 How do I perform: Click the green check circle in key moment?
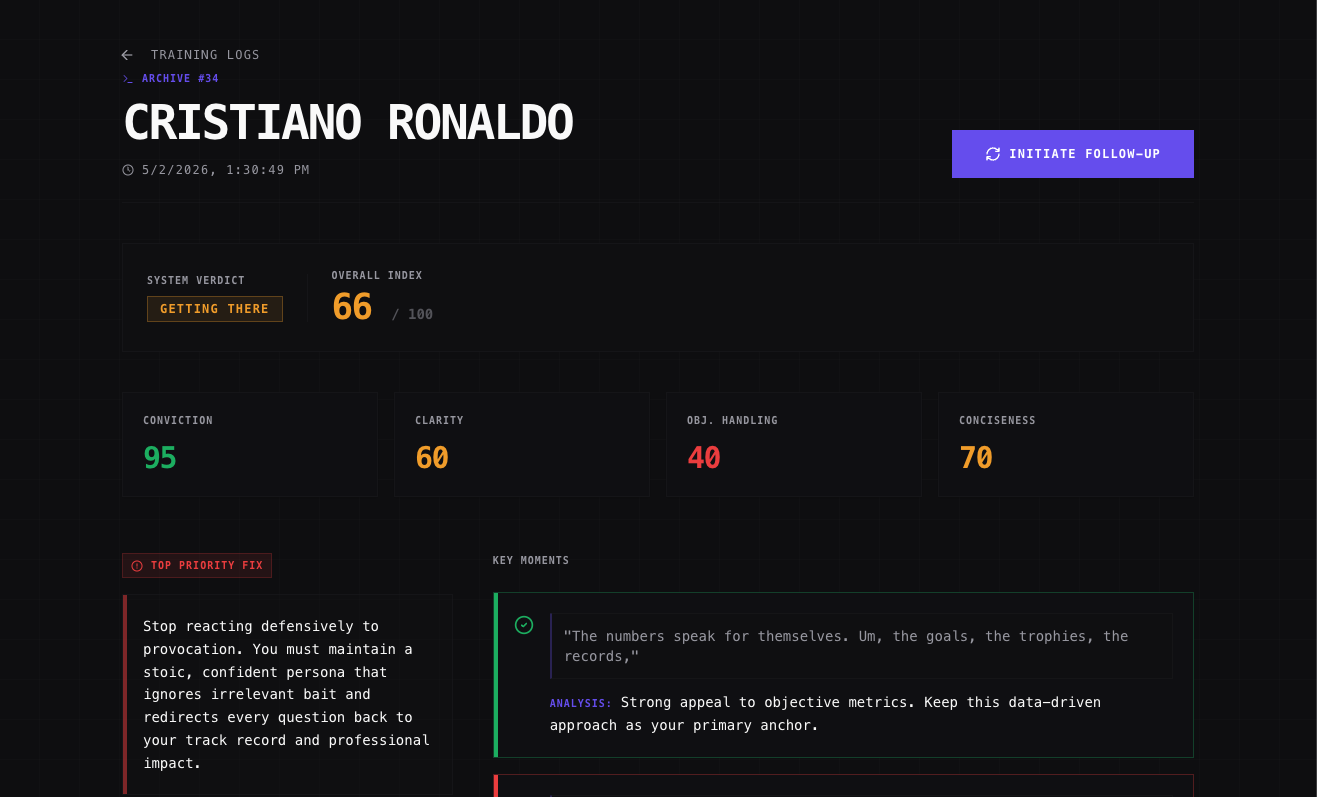point(524,625)
